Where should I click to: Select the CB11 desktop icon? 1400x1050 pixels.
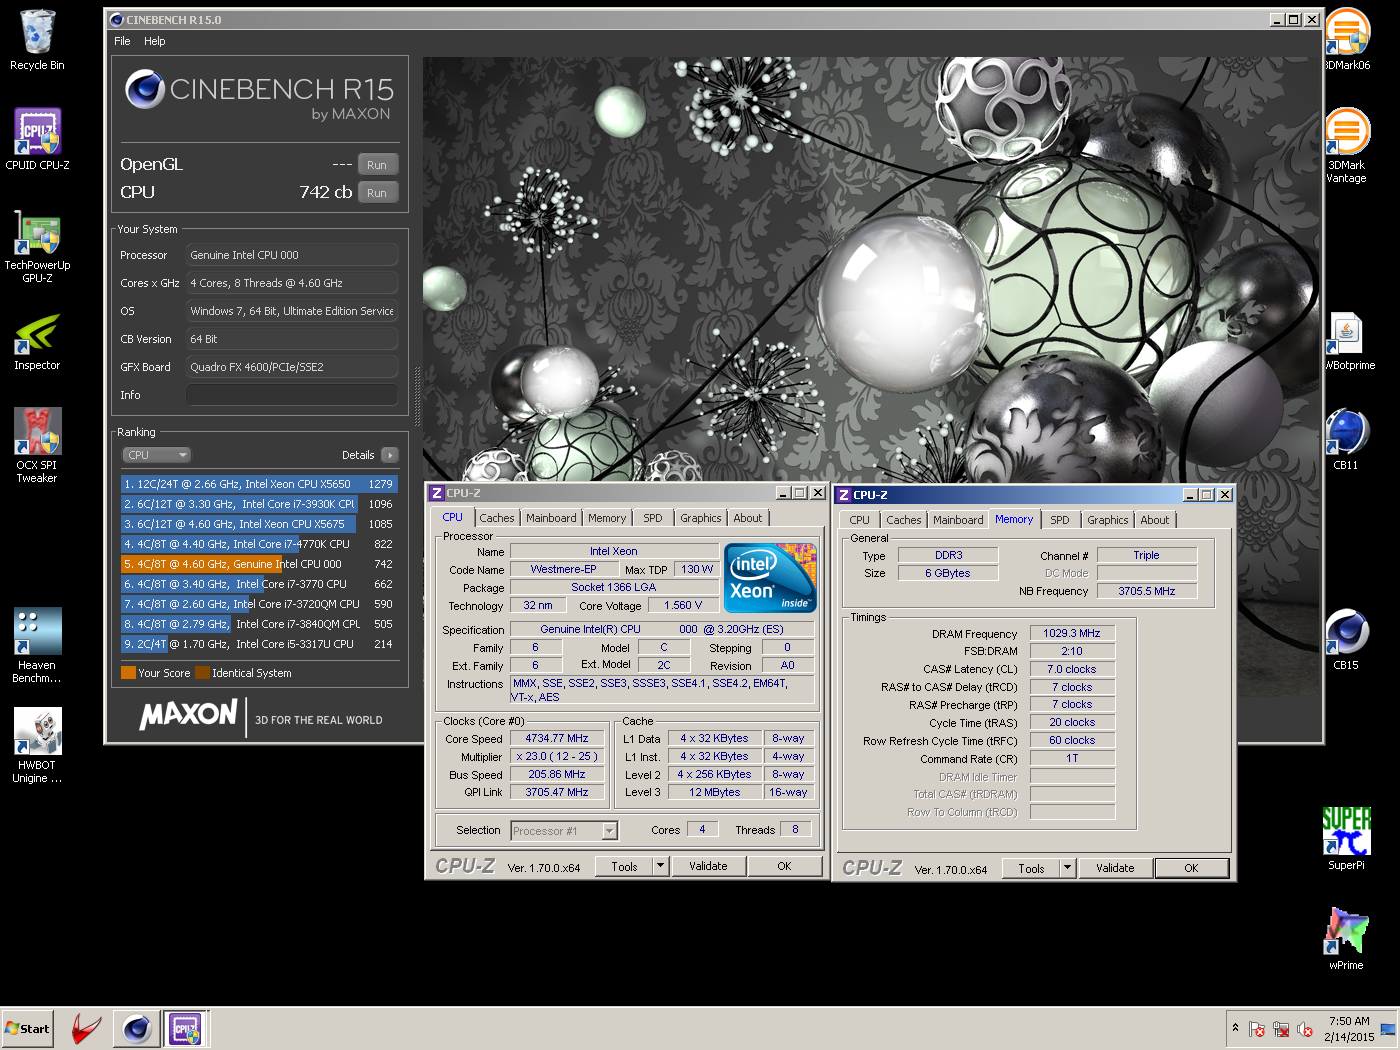pyautogui.click(x=1346, y=440)
